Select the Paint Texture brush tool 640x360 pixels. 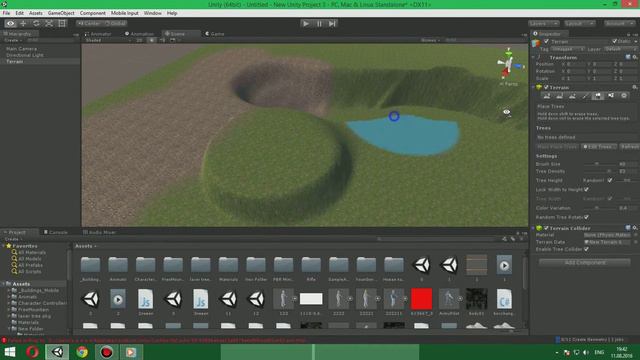585,96
